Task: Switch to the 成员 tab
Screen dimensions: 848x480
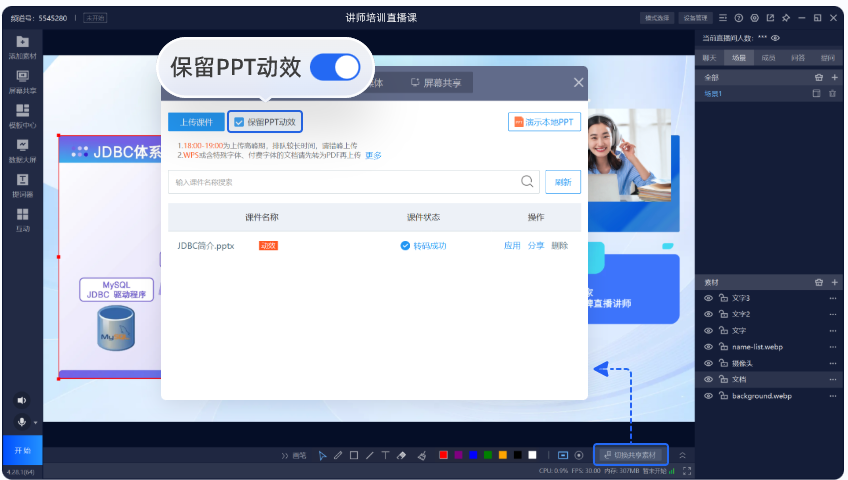Action: click(x=768, y=58)
